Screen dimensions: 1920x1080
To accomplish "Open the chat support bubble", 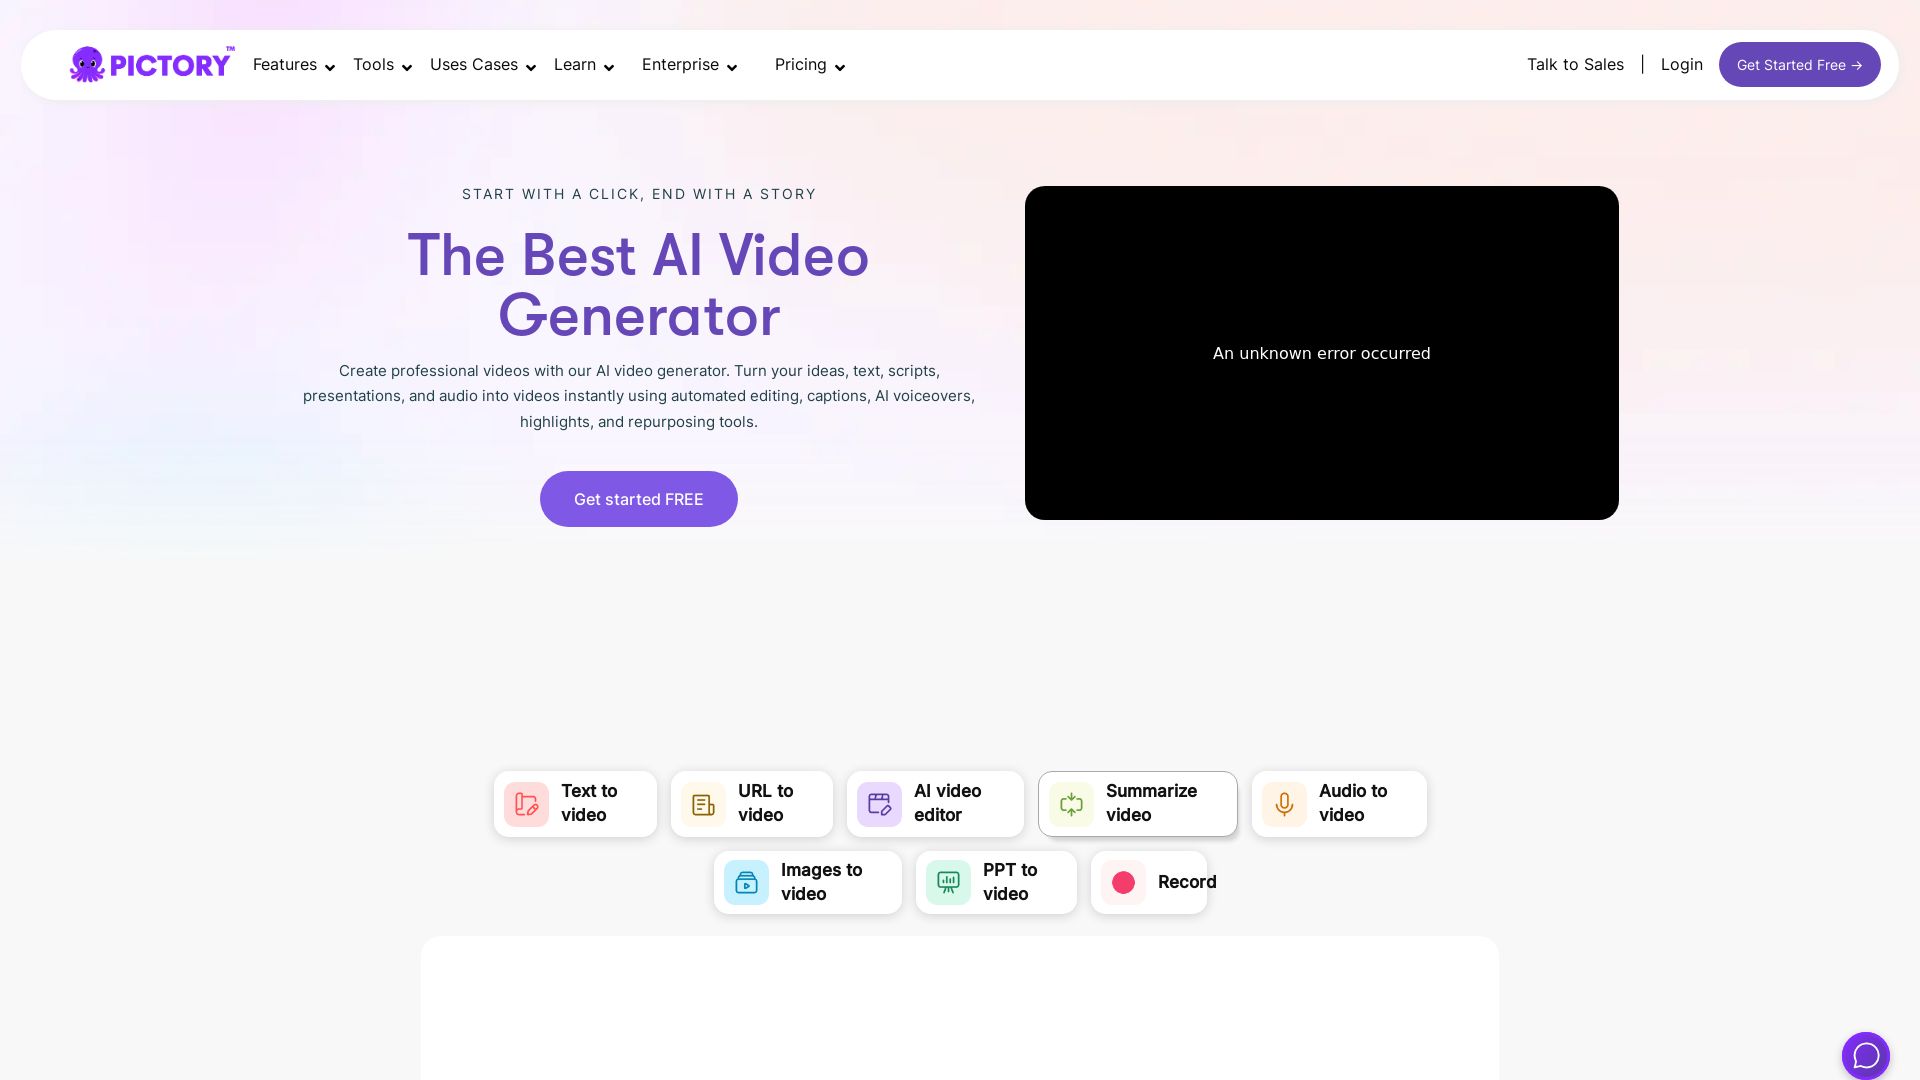I will coord(1865,1055).
